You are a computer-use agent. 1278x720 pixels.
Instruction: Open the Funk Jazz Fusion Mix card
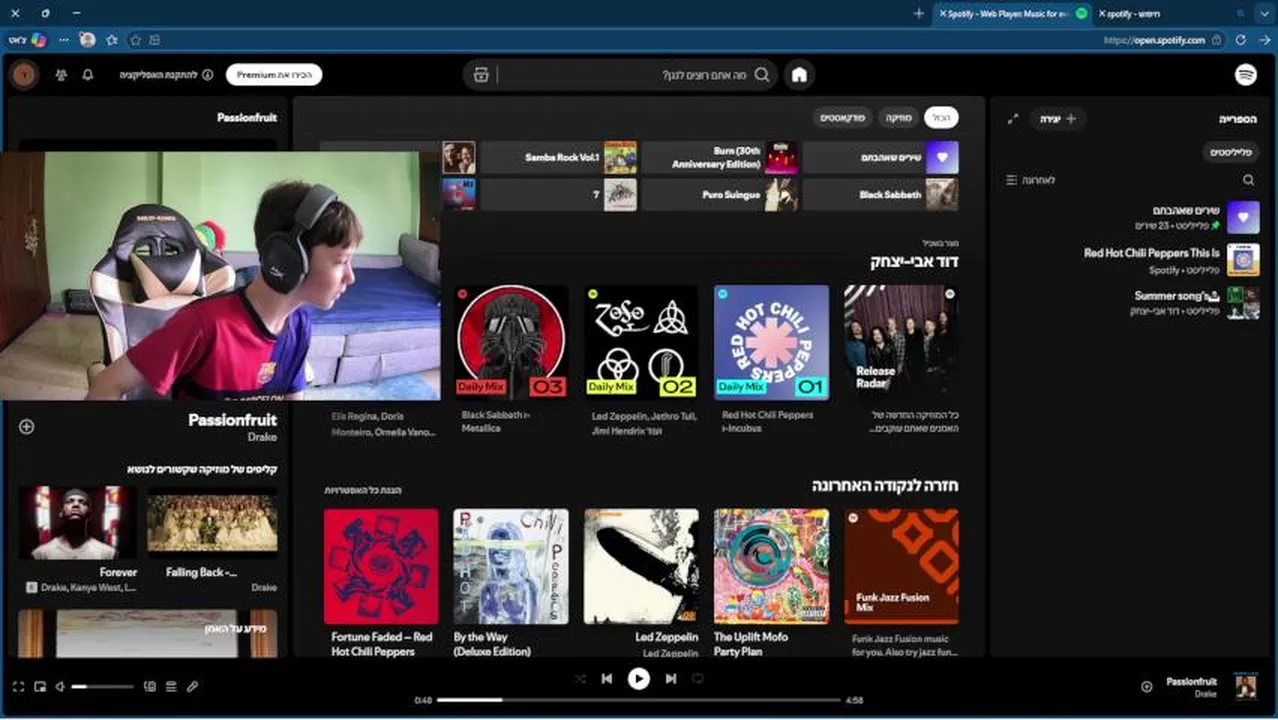coord(901,581)
